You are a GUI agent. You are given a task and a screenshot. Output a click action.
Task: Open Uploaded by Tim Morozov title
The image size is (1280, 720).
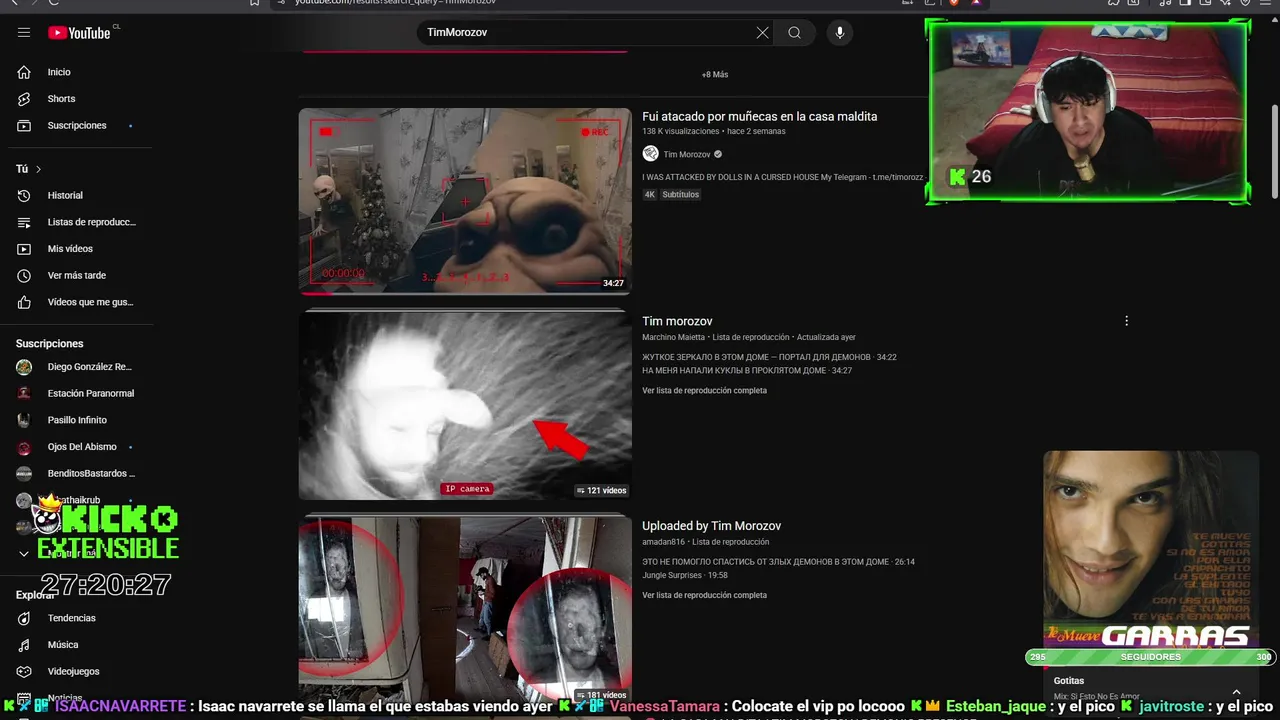coord(711,526)
